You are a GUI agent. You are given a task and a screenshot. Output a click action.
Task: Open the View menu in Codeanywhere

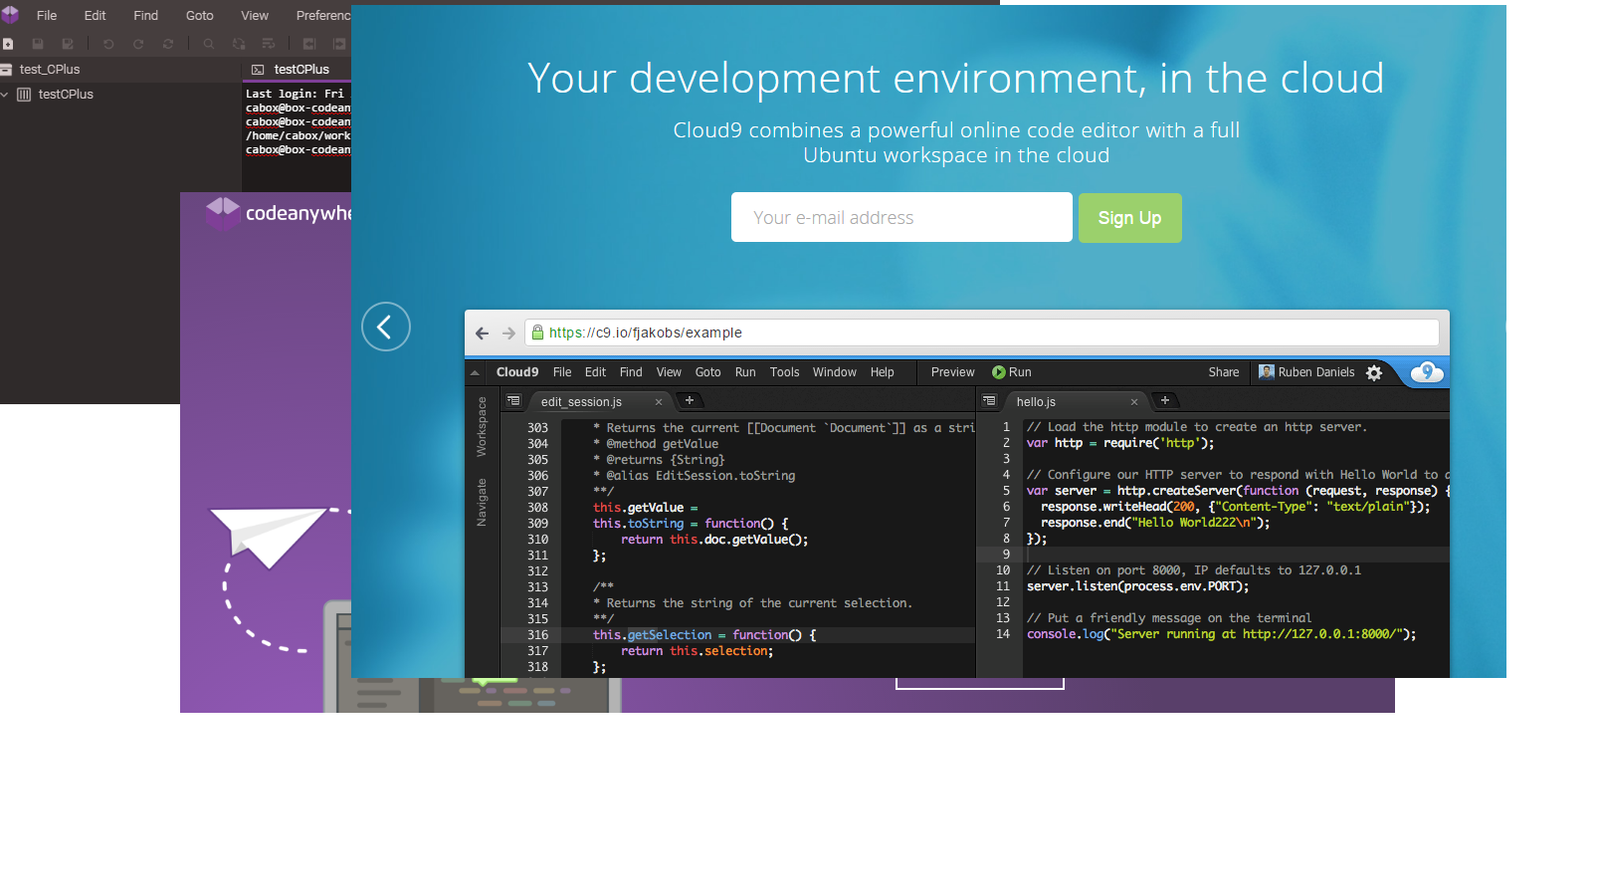255,16
